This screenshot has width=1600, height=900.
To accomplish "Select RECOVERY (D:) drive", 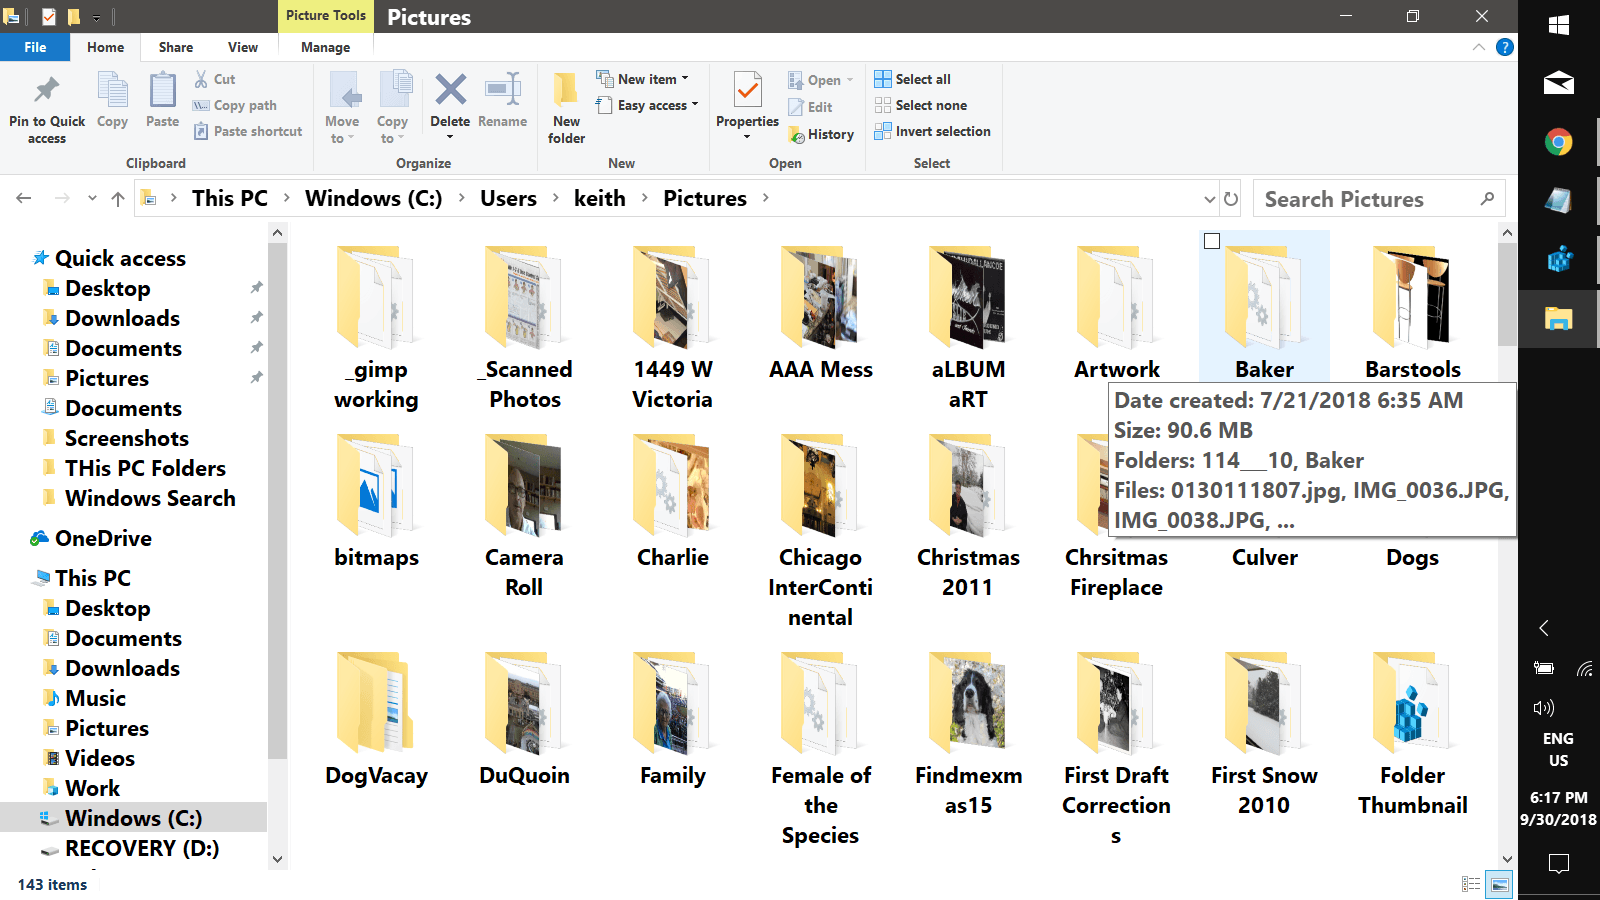I will tap(141, 848).
